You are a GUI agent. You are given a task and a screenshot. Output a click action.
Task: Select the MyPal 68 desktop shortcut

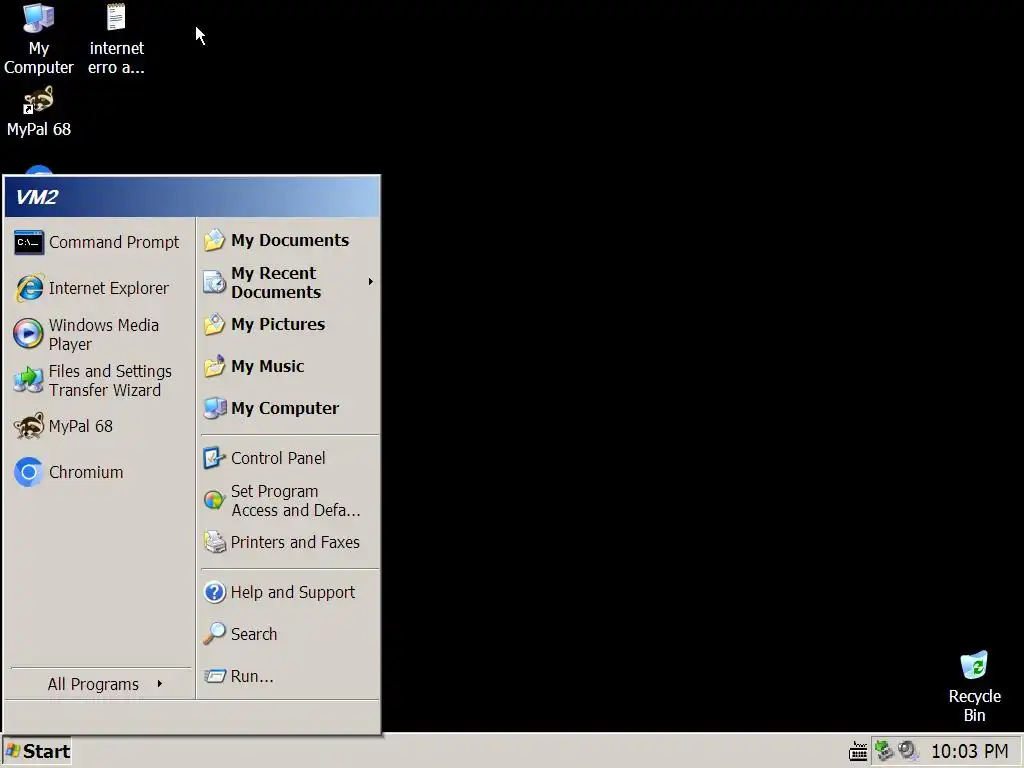pyautogui.click(x=39, y=112)
